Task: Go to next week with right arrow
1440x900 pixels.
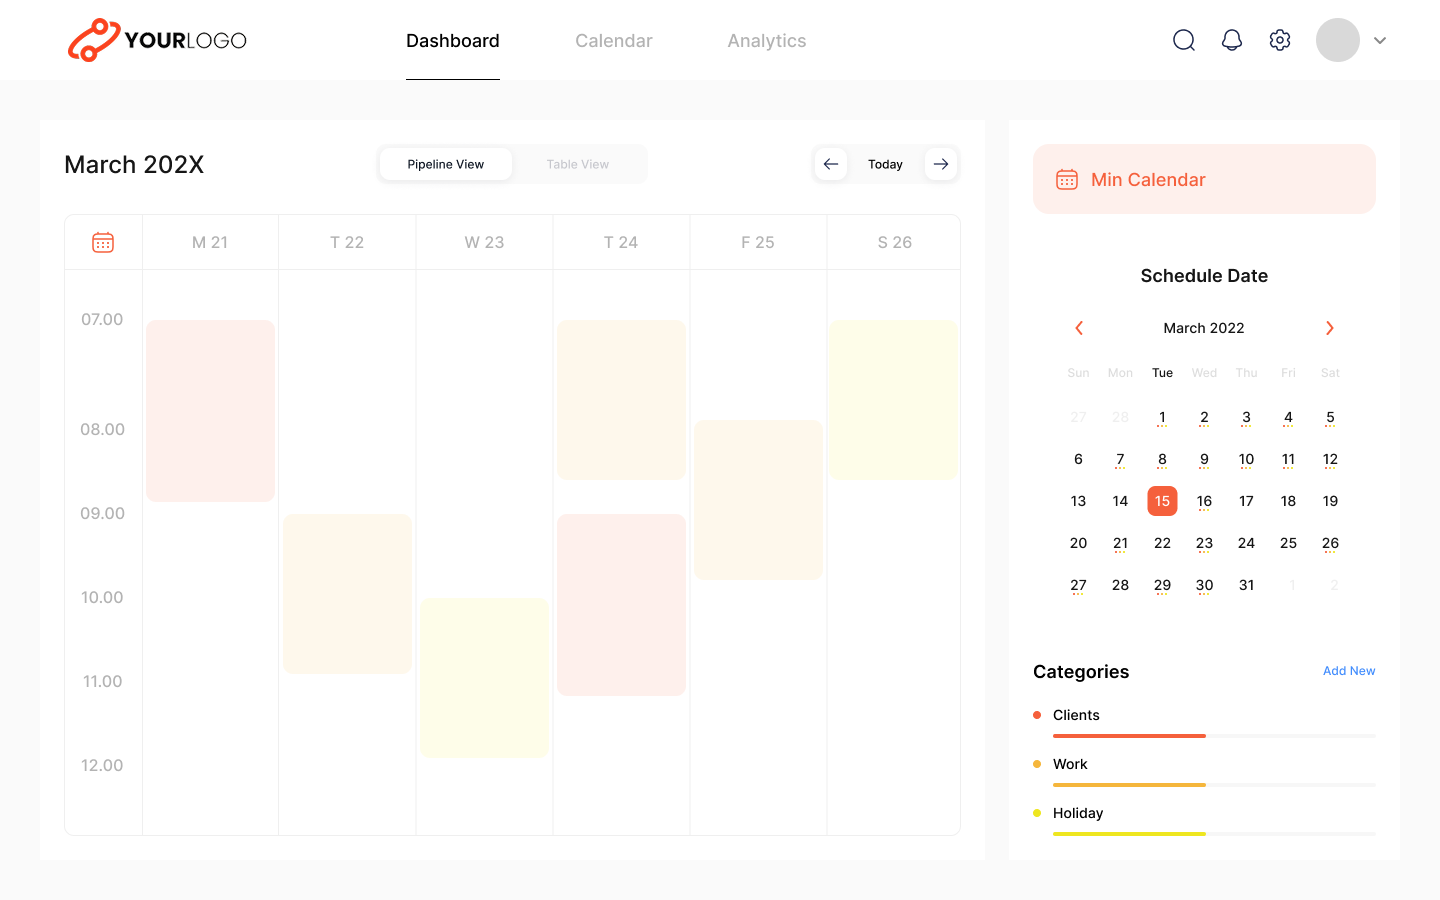Action: click(941, 164)
